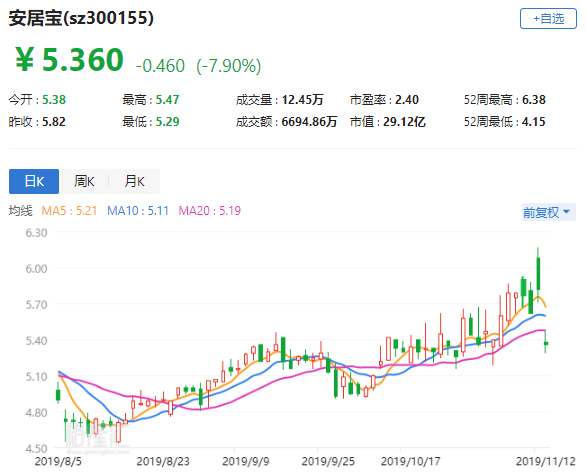Click the 4.80 y-axis label
This screenshot has height=472, width=587.
(36, 413)
